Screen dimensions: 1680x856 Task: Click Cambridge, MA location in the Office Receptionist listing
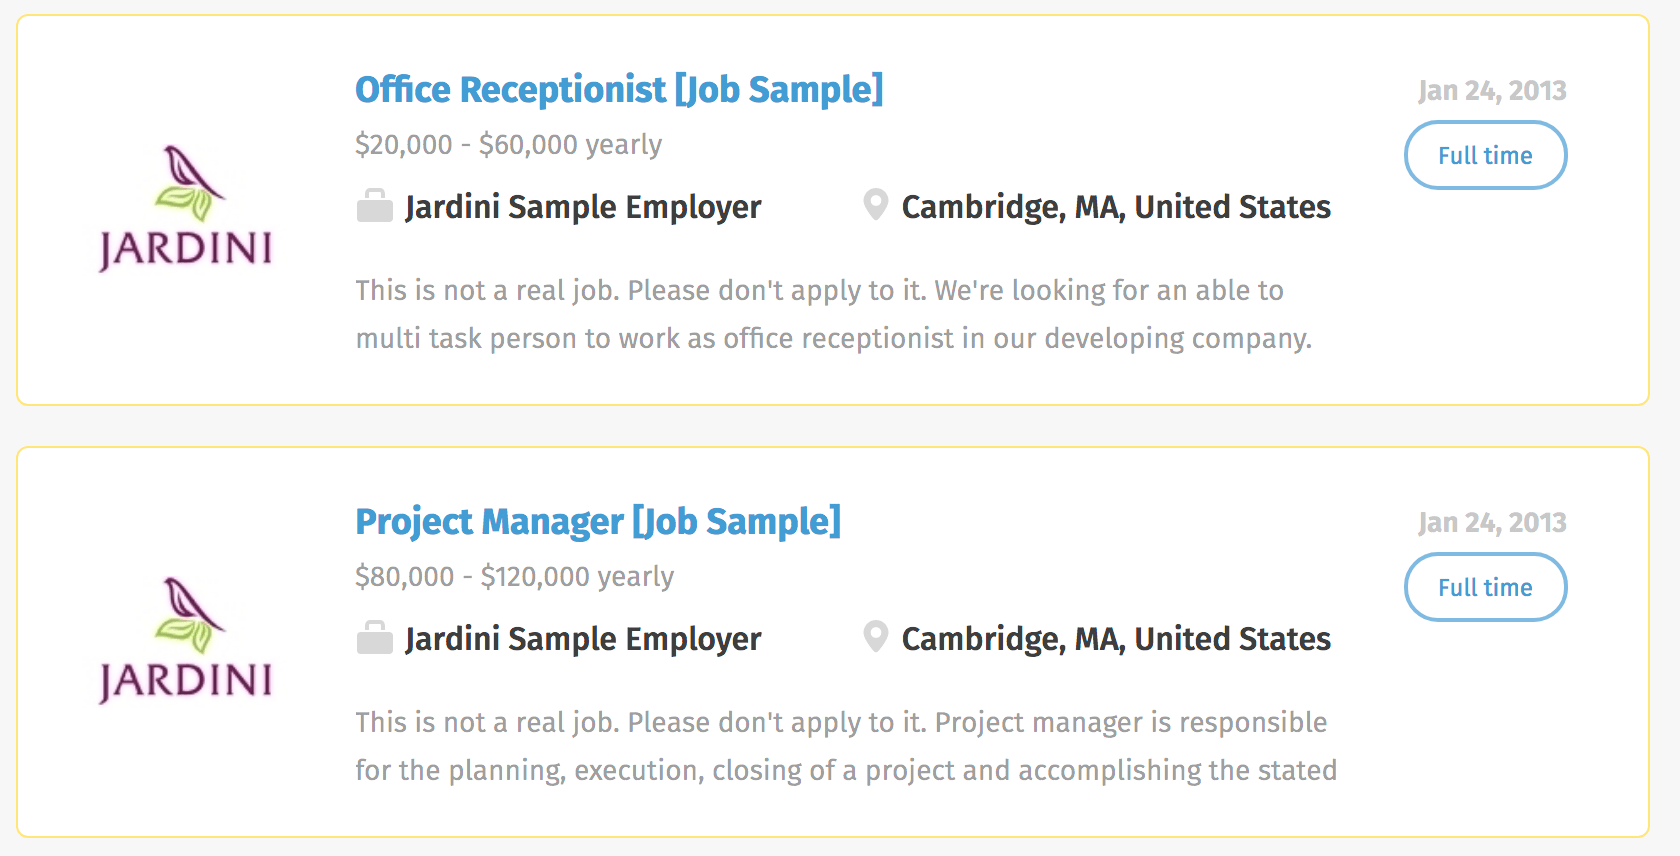point(1116,207)
